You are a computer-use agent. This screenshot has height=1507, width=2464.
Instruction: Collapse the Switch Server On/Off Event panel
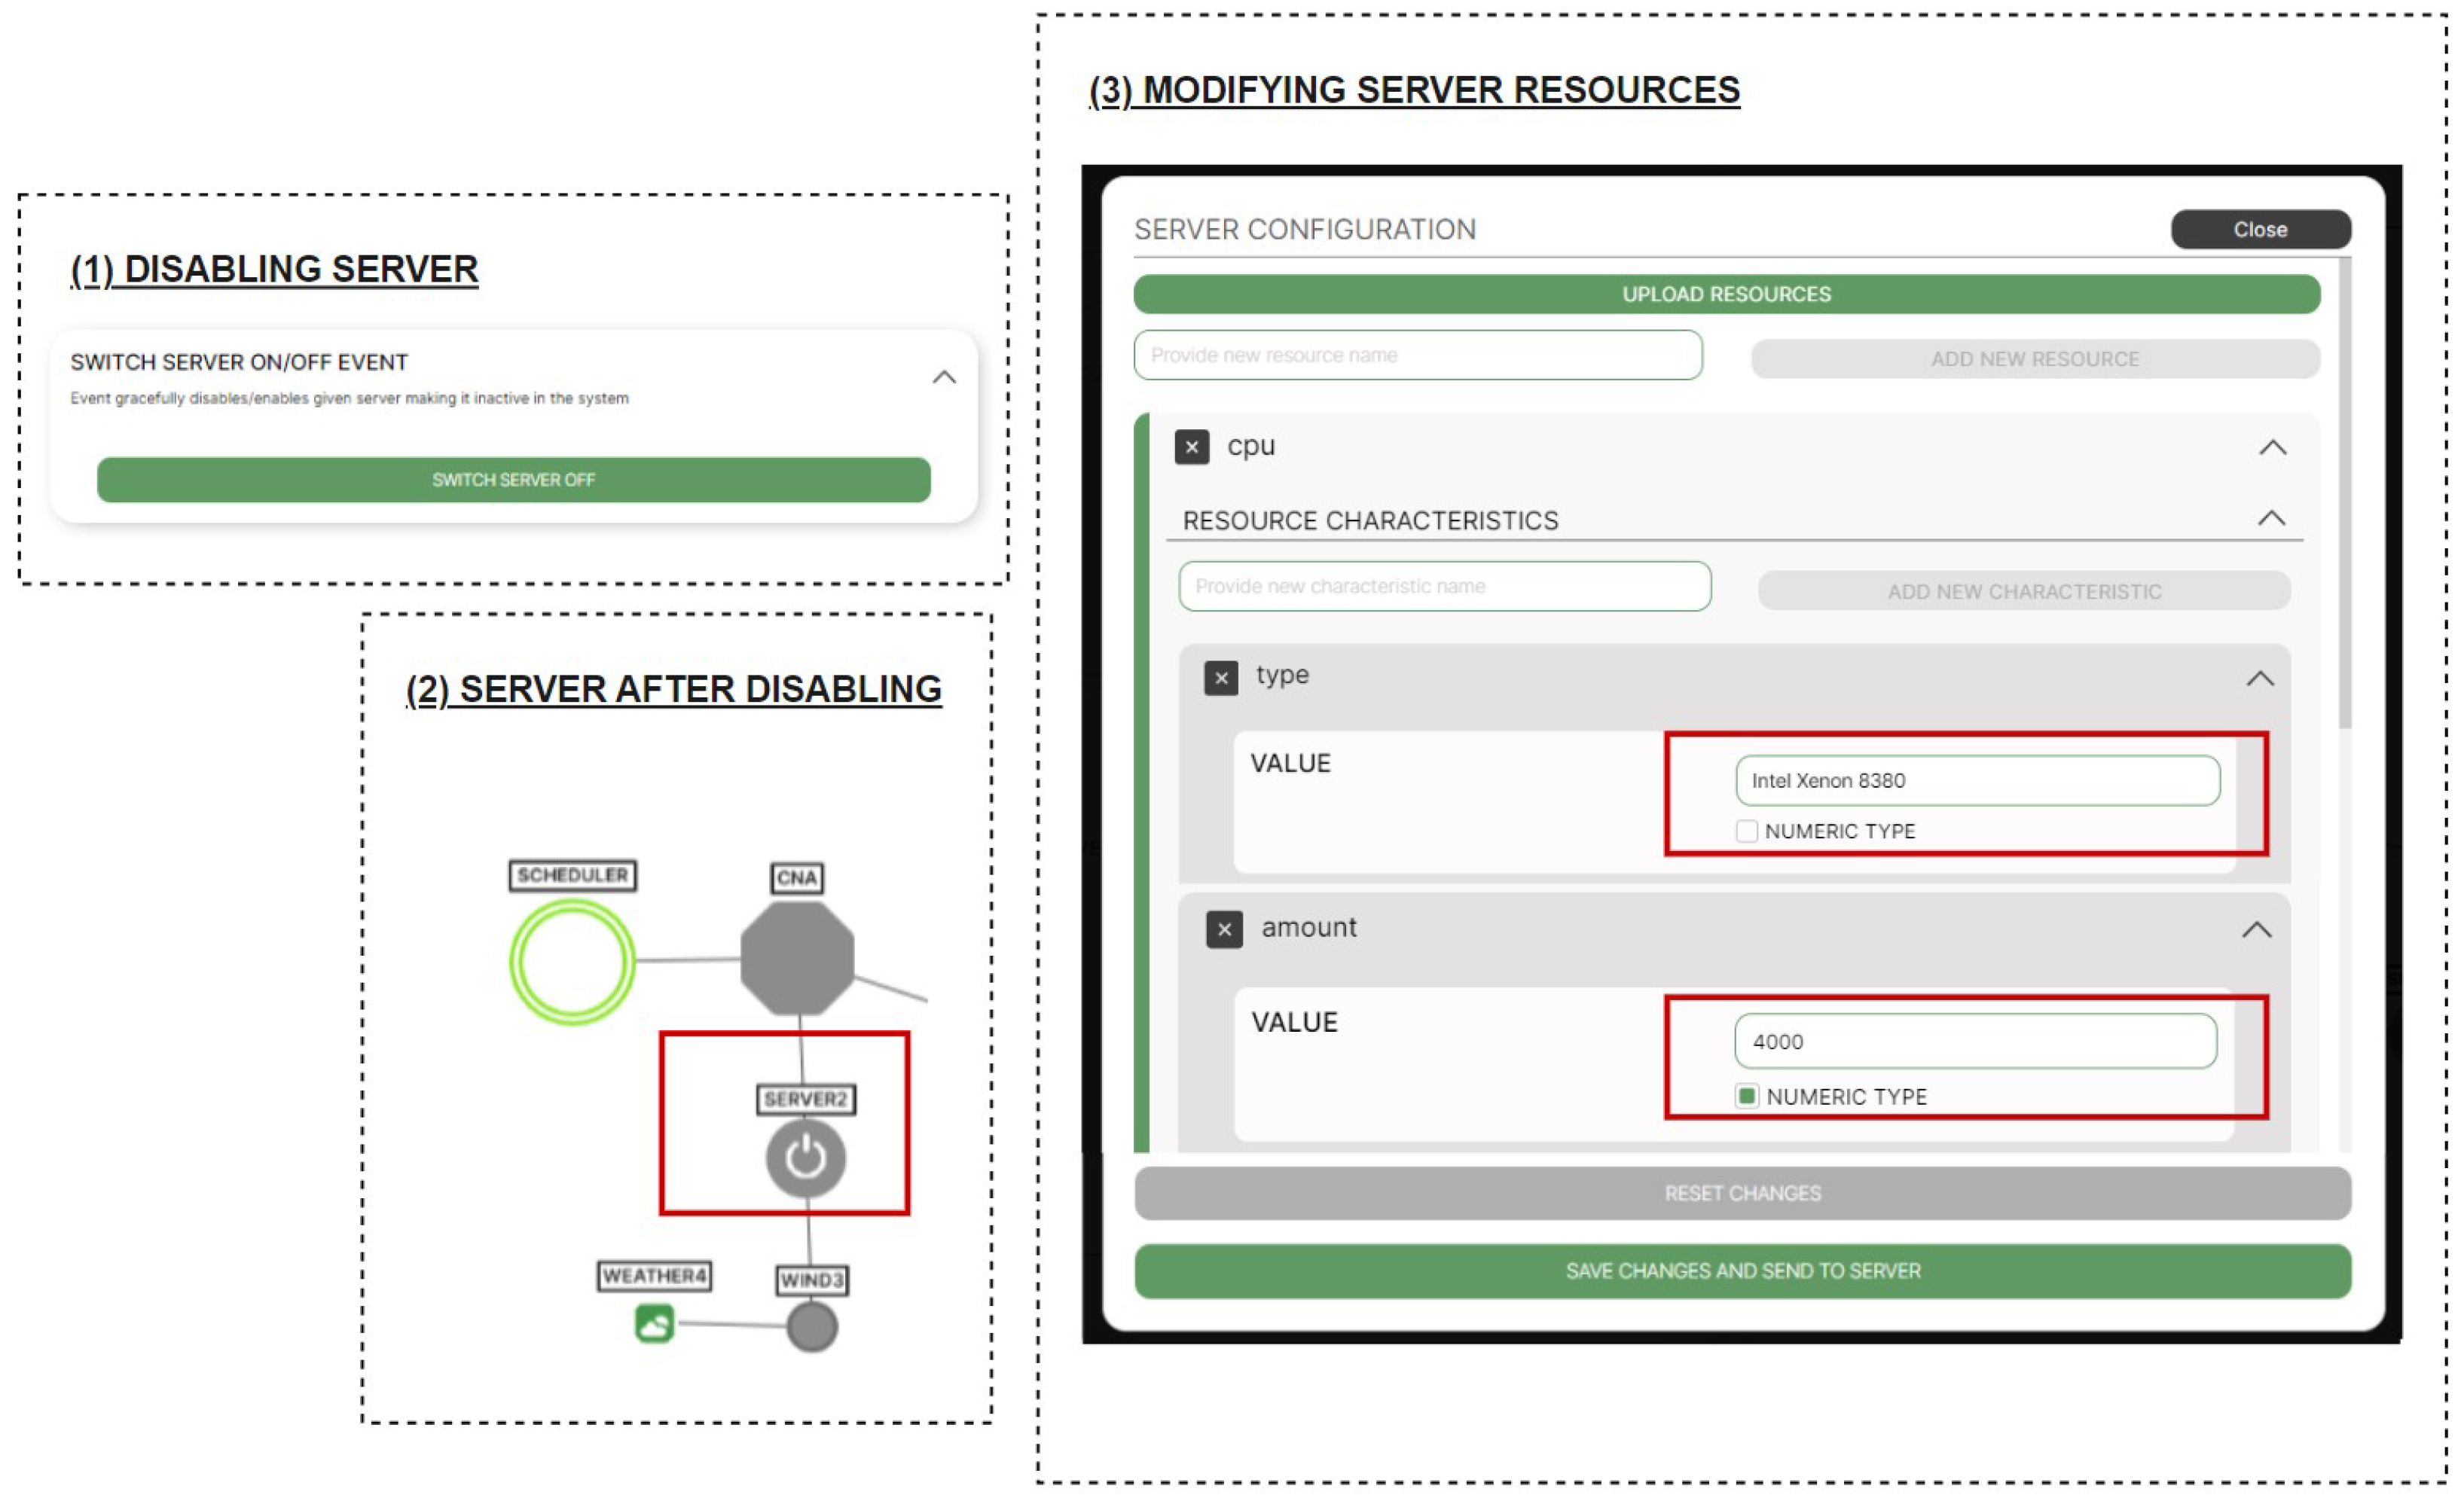[x=944, y=377]
